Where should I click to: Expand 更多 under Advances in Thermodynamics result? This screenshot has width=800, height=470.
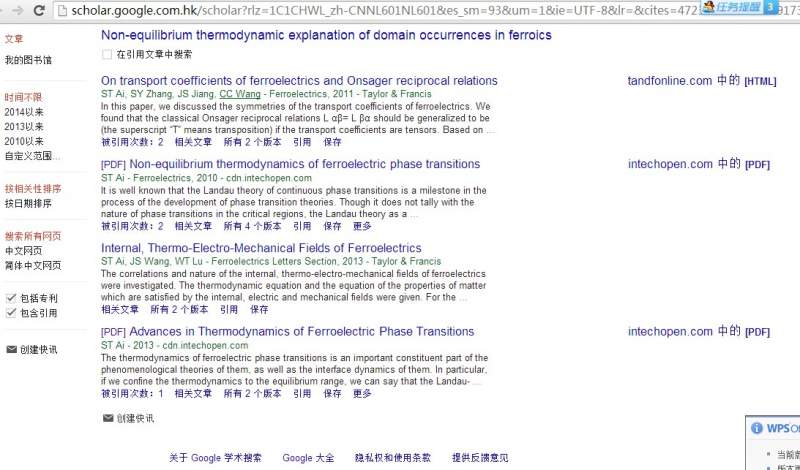point(362,393)
